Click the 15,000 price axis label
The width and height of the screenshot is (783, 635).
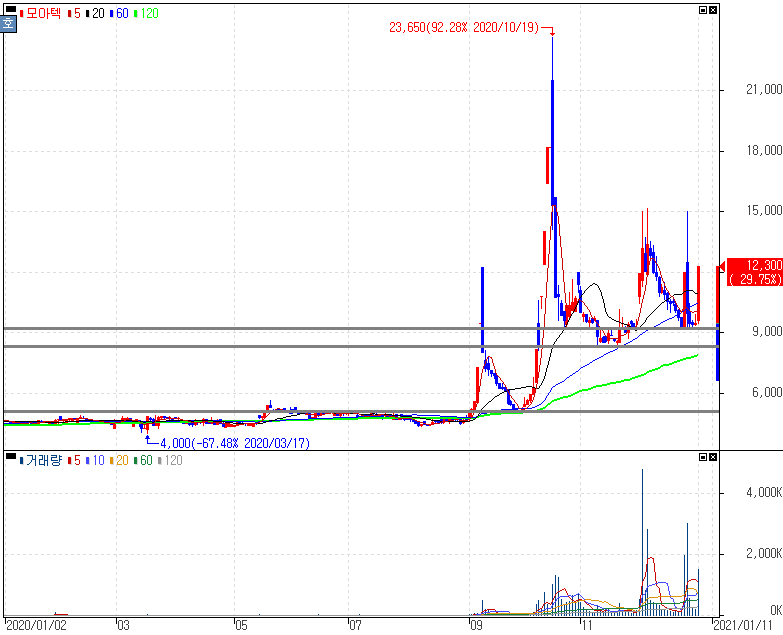[764, 211]
